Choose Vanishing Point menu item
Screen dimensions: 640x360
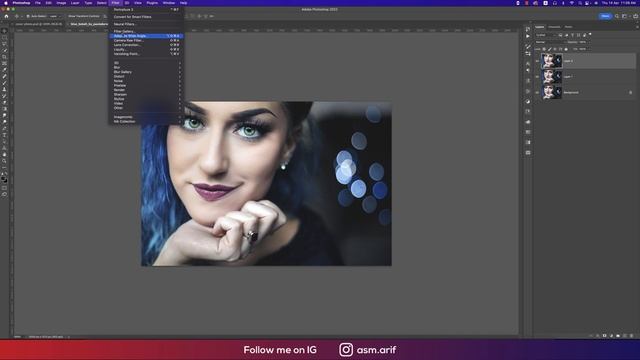147,54
